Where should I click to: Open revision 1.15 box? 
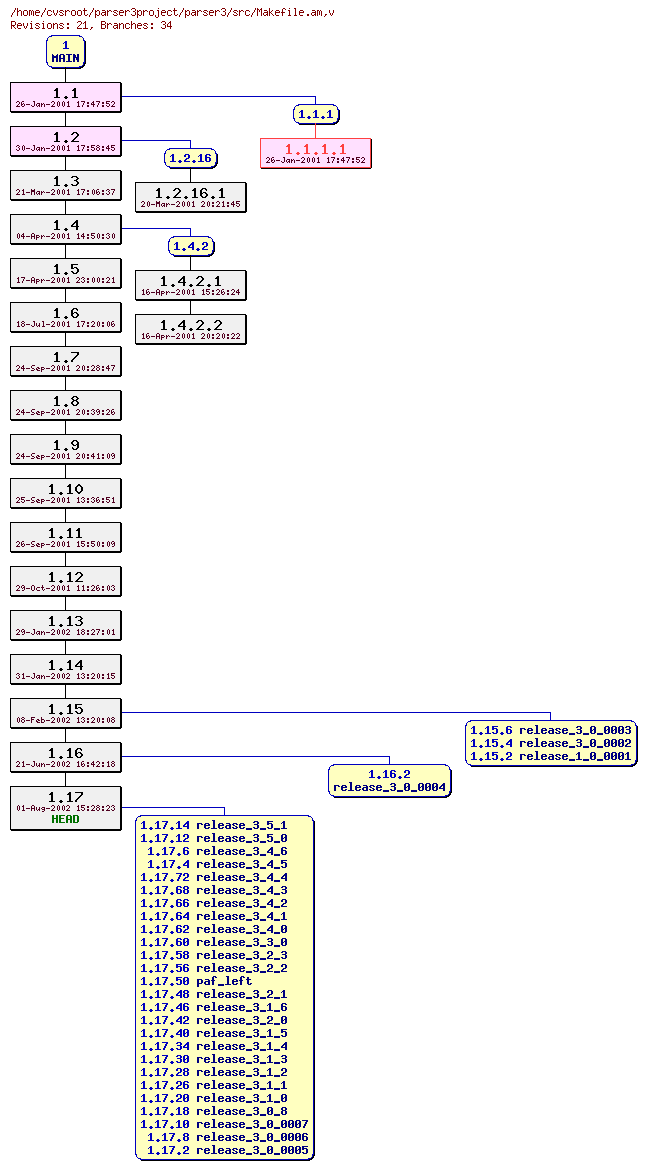click(66, 713)
